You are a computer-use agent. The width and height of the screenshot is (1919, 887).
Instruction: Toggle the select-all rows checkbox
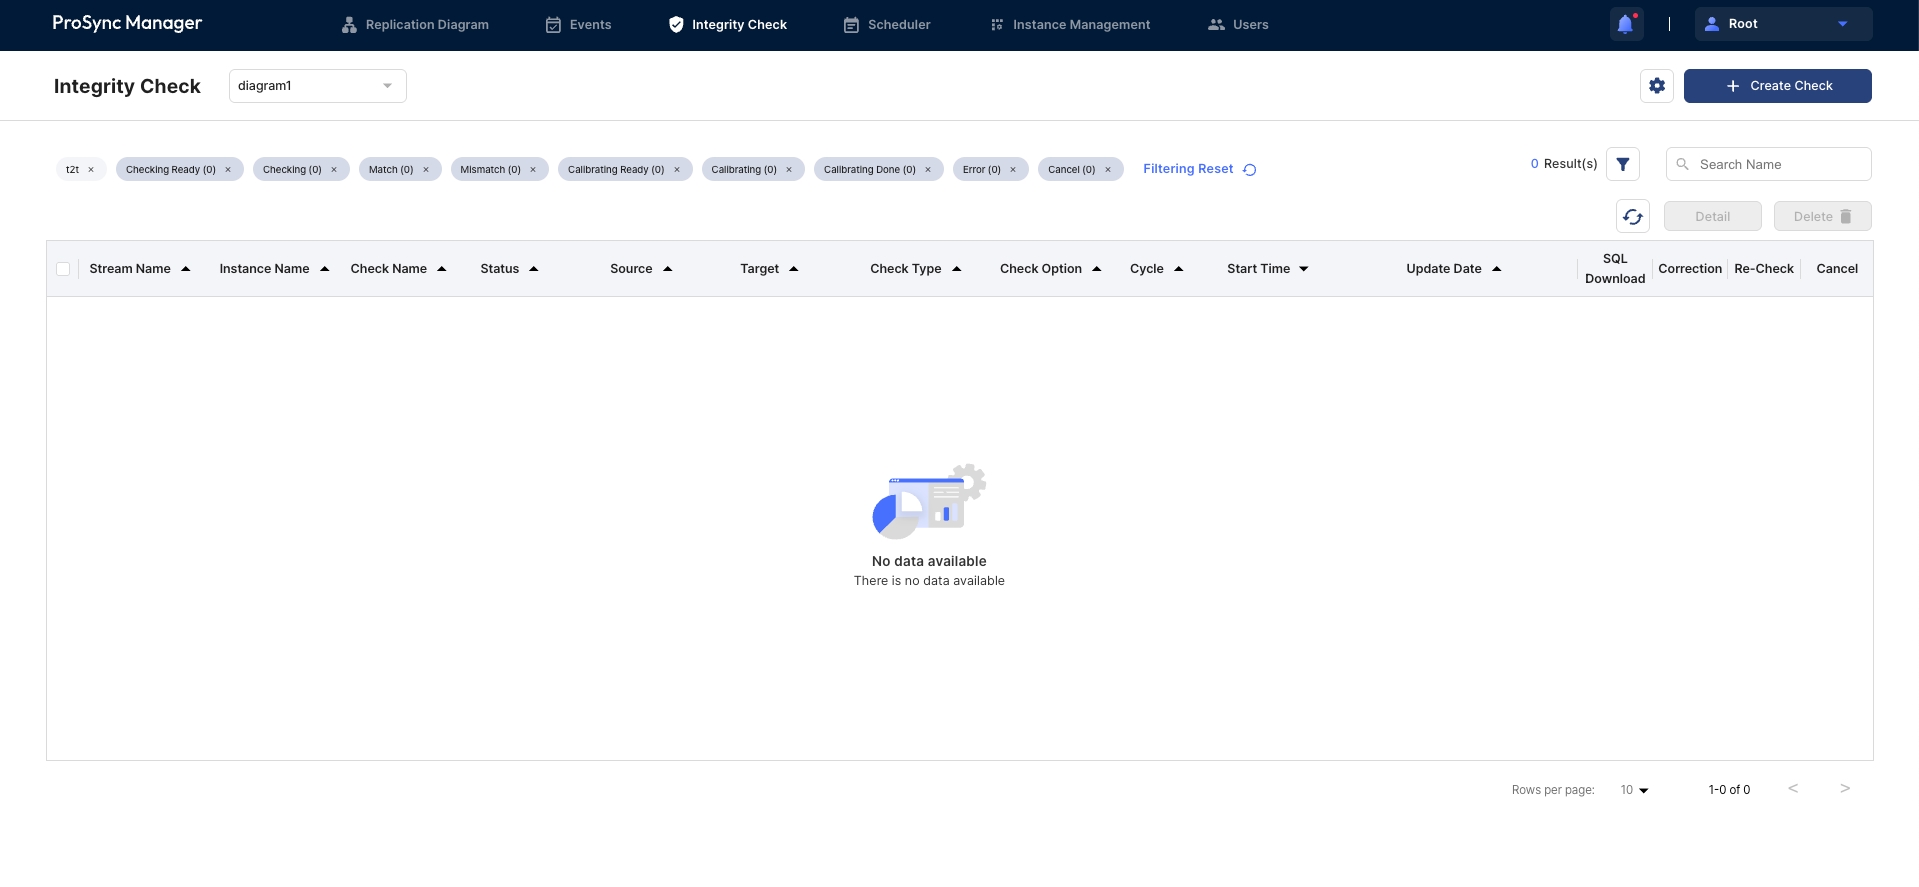(63, 269)
